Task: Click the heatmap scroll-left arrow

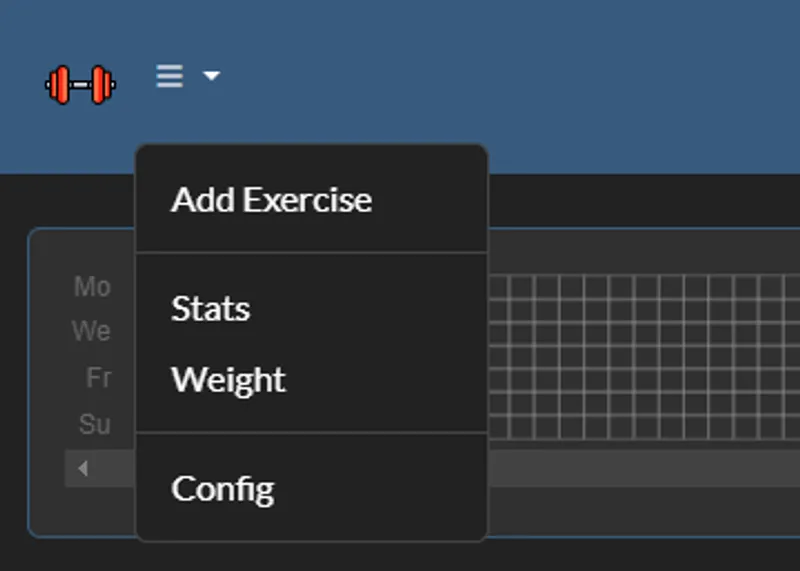Action: [83, 468]
